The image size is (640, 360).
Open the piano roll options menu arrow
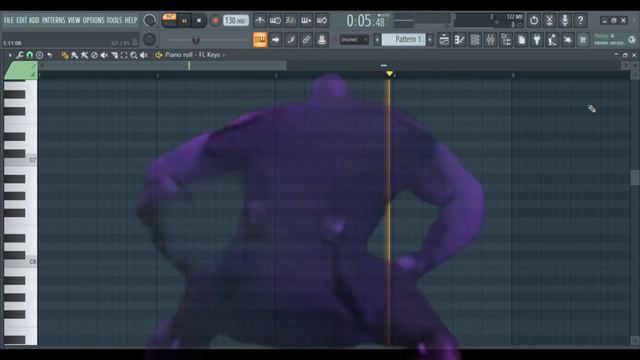click(x=10, y=55)
